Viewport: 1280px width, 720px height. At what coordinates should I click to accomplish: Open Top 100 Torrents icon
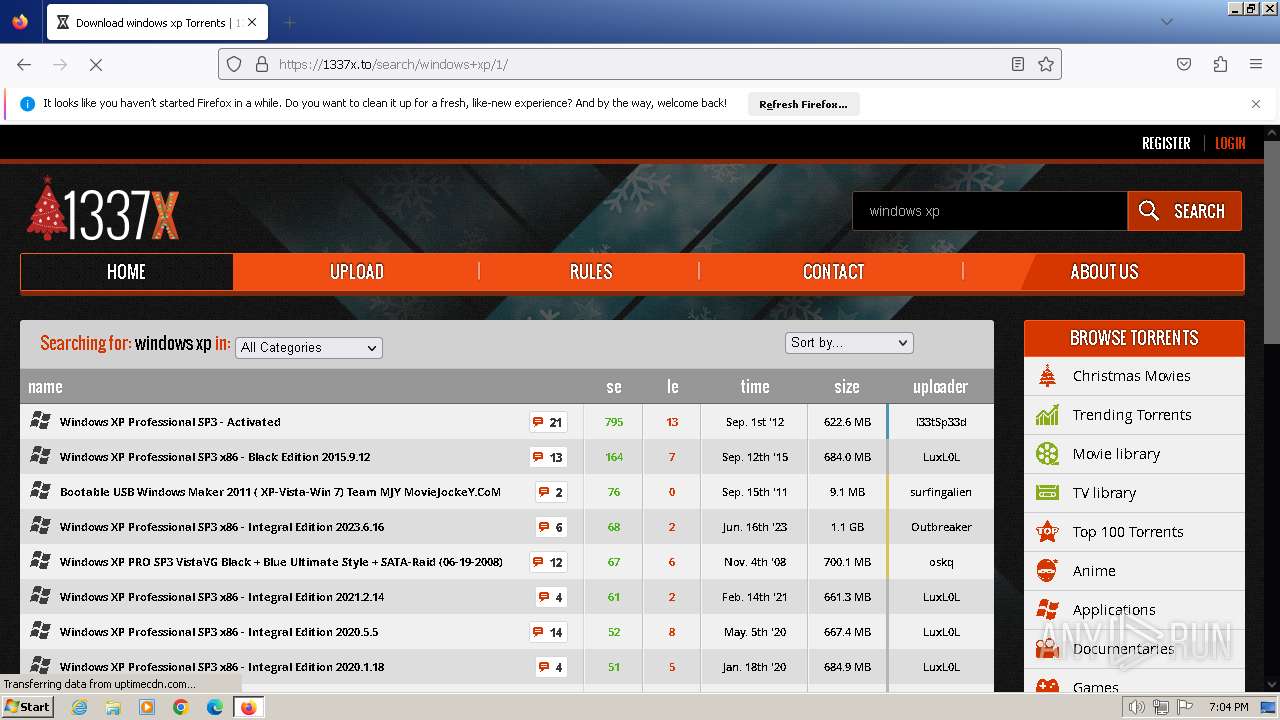point(1047,531)
